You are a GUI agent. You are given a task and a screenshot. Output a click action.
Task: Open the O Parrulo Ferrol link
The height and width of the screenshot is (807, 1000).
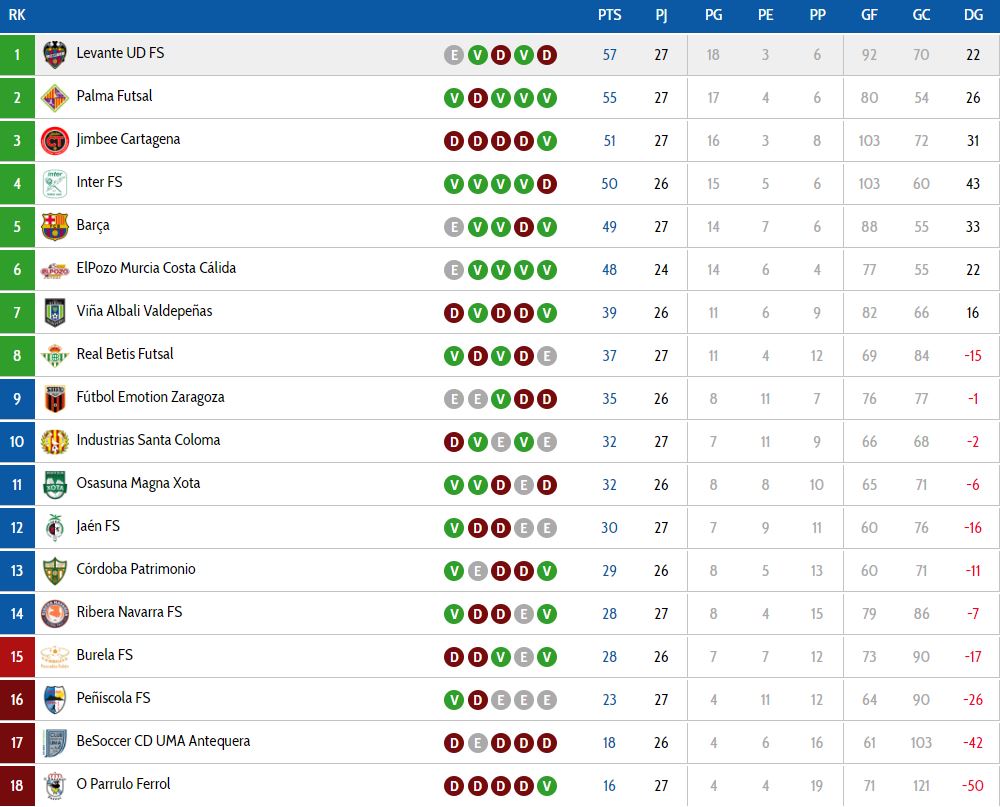pos(123,784)
